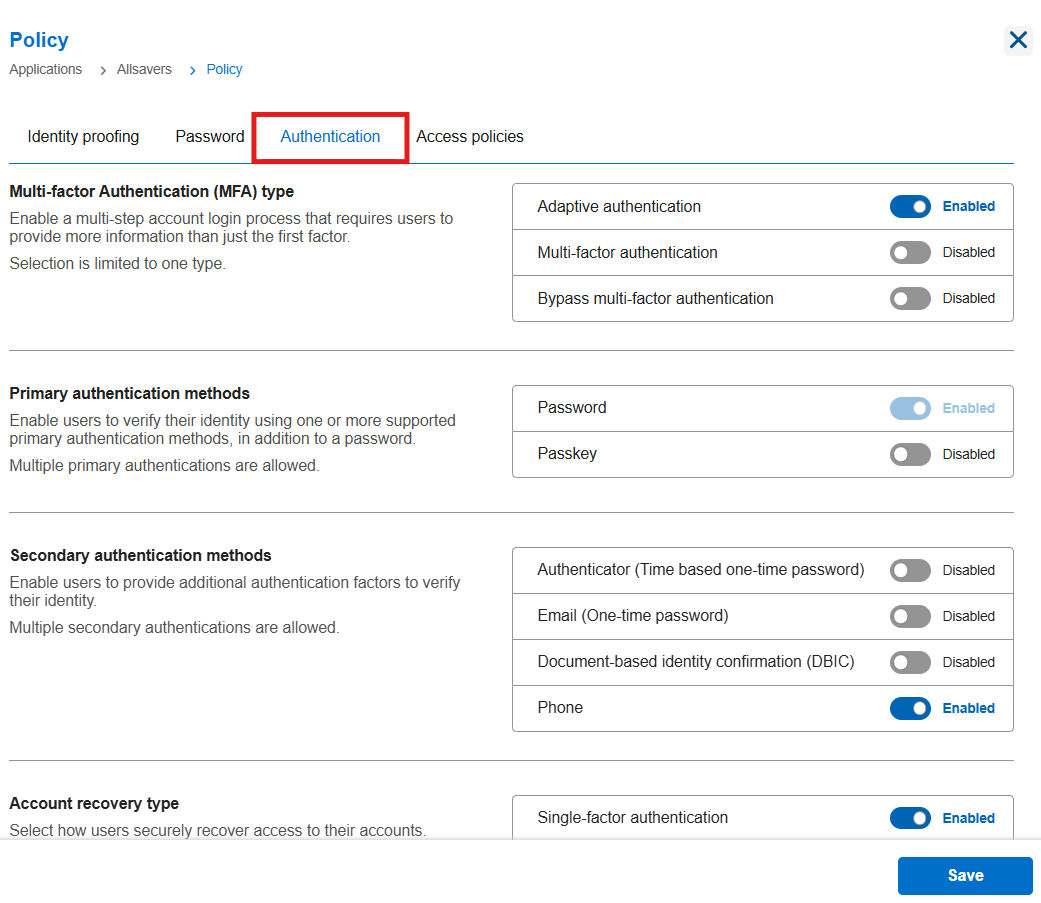Screen dimensions: 1041x903
Task: Open Allsavers breadcrumb link
Action: [144, 69]
